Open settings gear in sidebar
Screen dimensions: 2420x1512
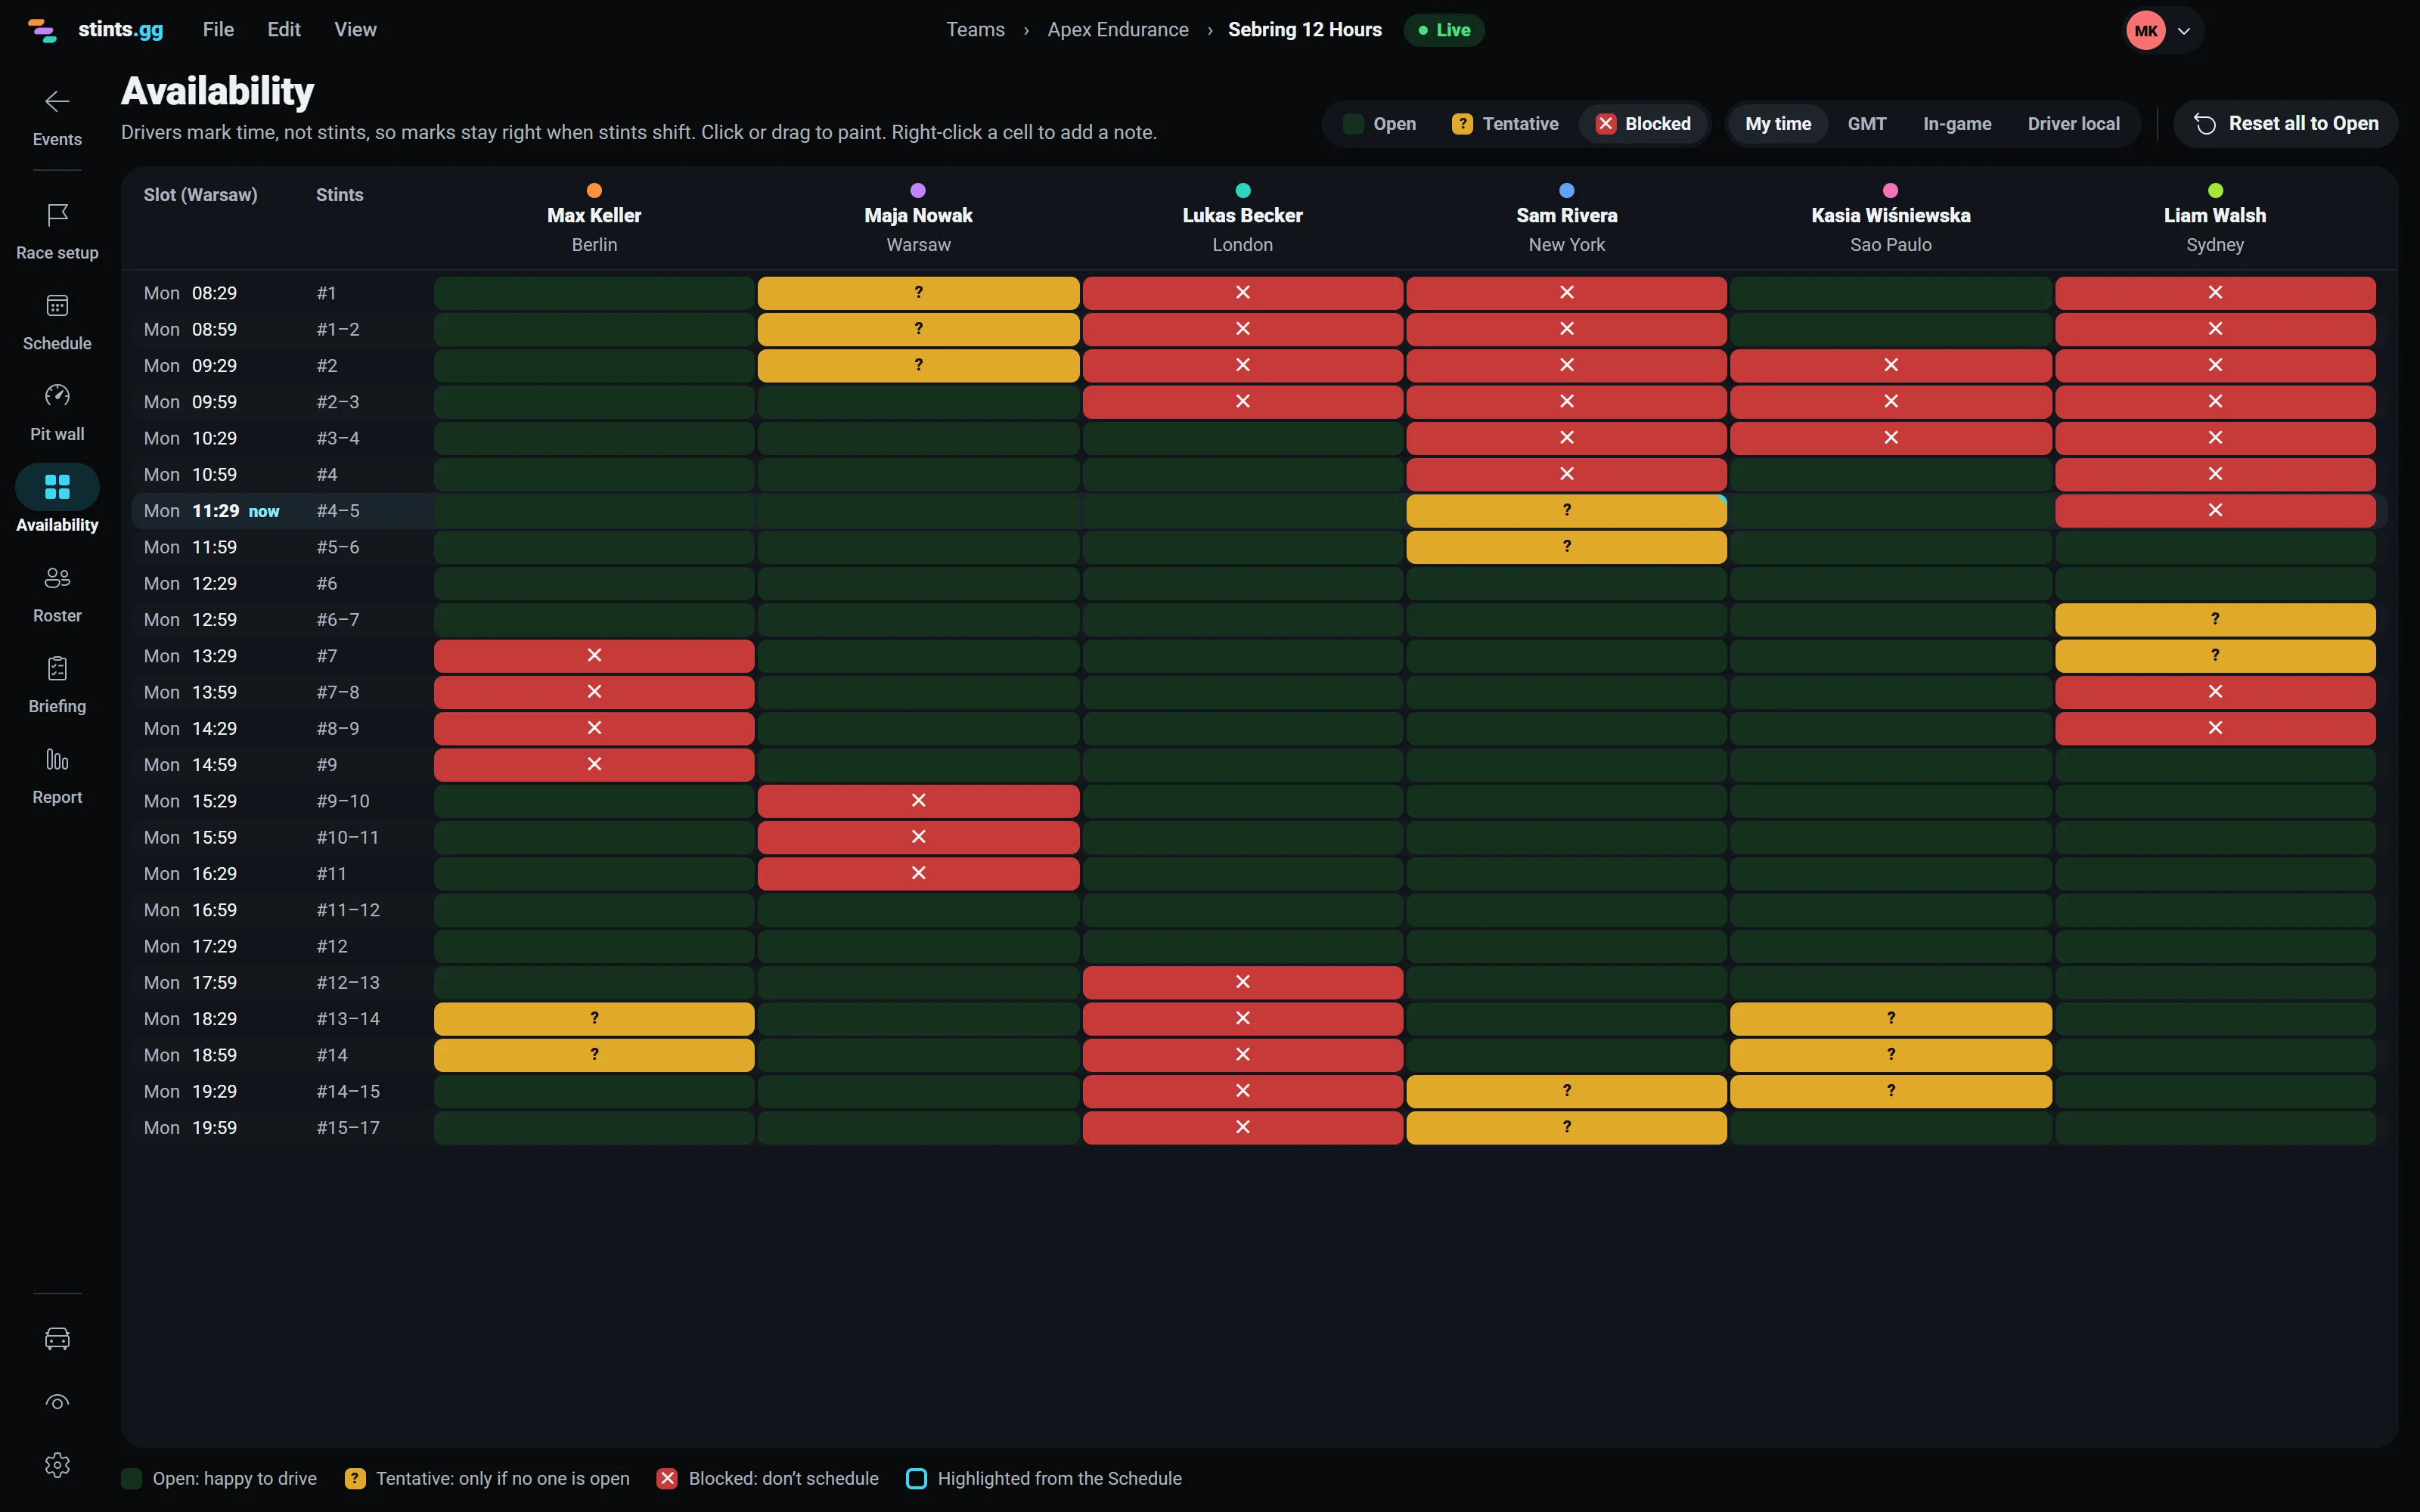[57, 1465]
